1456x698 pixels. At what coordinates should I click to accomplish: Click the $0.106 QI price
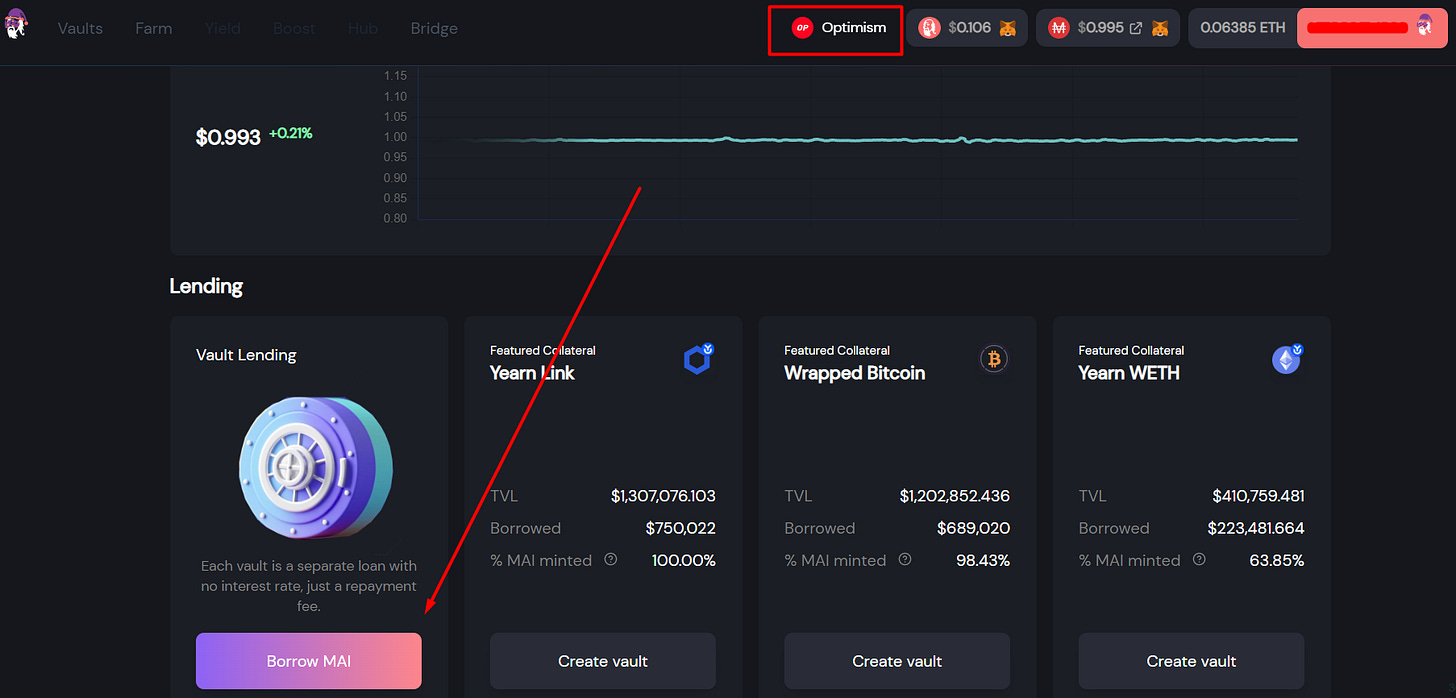[968, 28]
